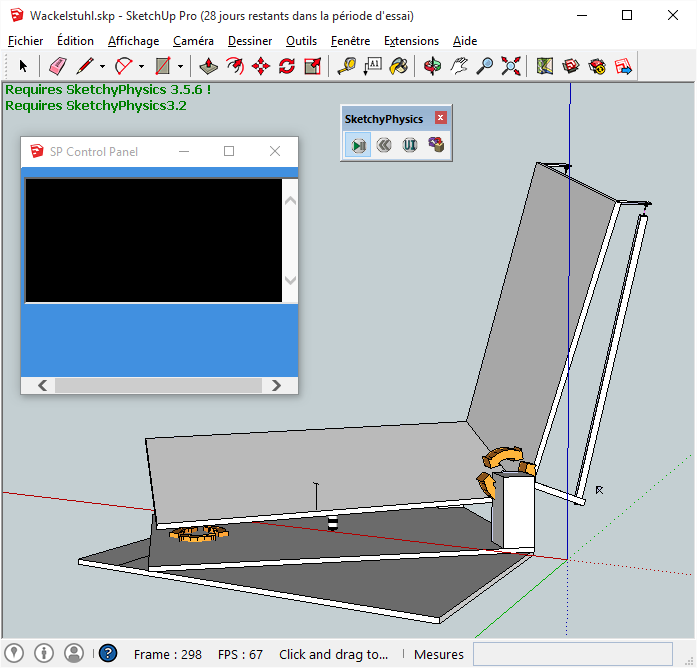Screen dimensions: 697x668
Task: Open the Aide menu
Action: click(x=465, y=41)
